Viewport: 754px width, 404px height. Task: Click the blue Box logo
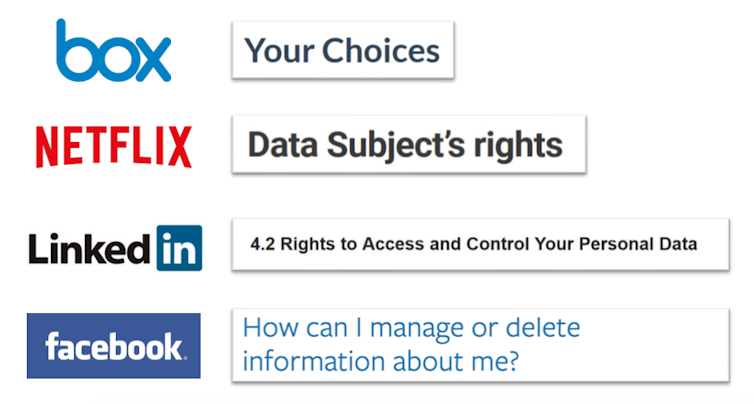[x=113, y=51]
